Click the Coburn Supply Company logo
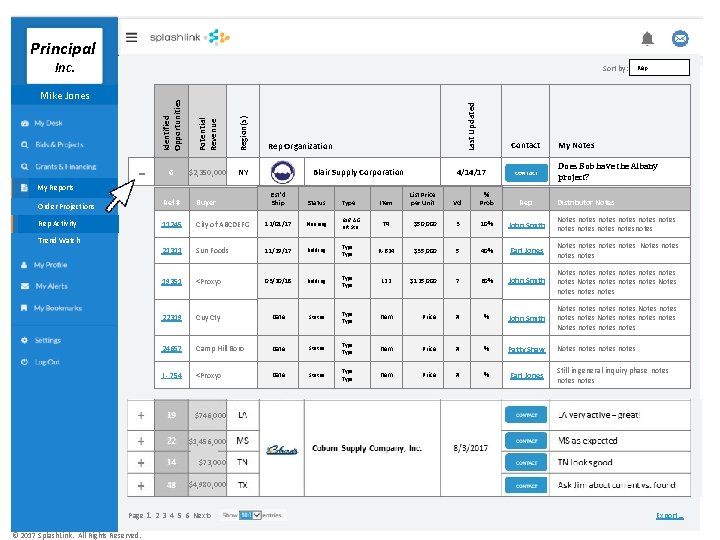This screenshot has height=540, width=720. pyautogui.click(x=282, y=450)
